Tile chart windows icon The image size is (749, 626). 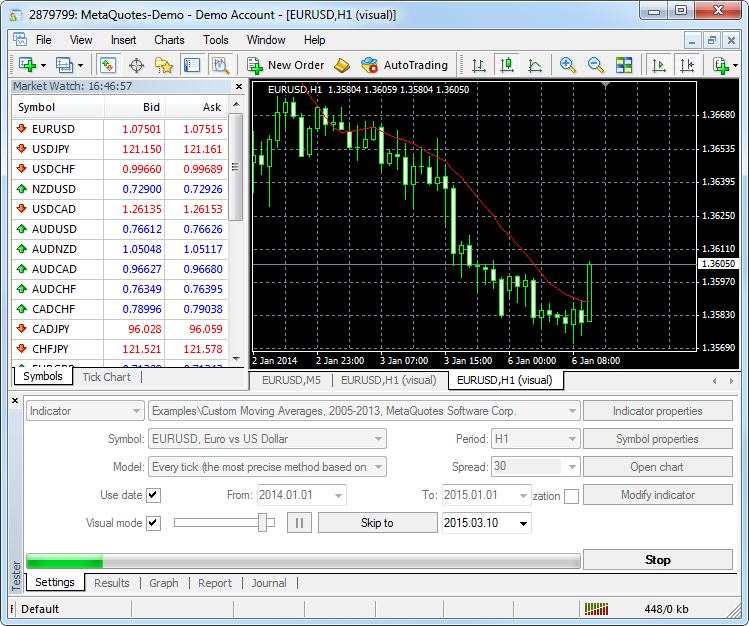pos(624,65)
